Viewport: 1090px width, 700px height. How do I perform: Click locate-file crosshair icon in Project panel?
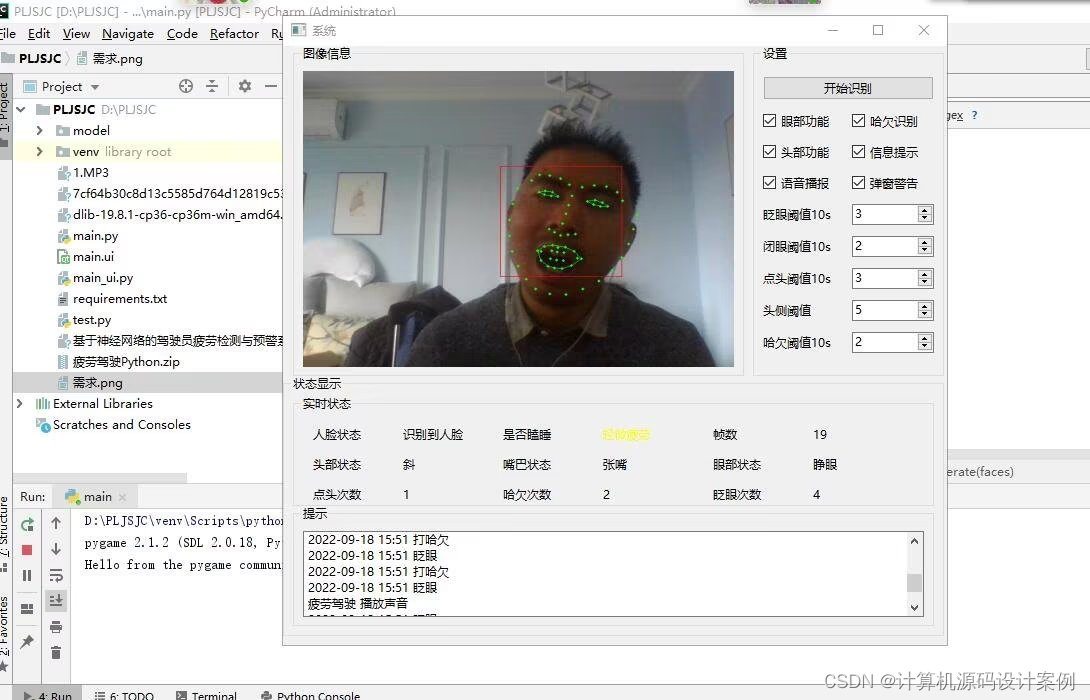186,86
